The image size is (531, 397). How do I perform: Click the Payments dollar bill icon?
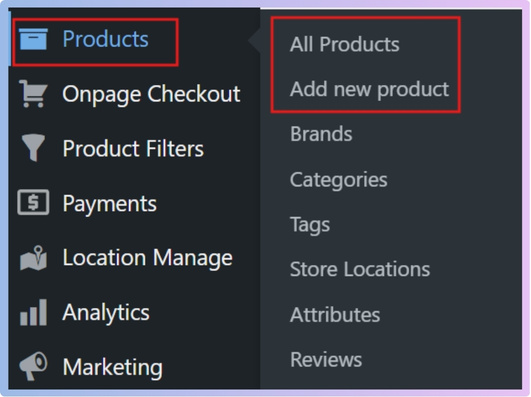(33, 202)
